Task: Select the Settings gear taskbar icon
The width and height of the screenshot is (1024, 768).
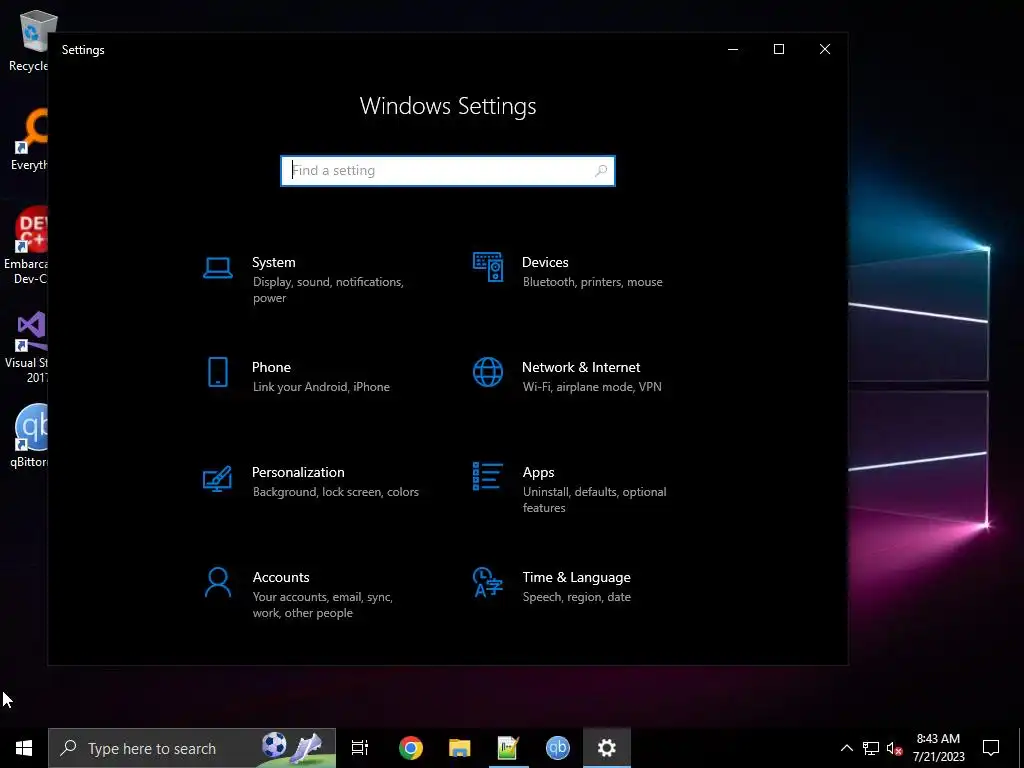Action: point(607,748)
